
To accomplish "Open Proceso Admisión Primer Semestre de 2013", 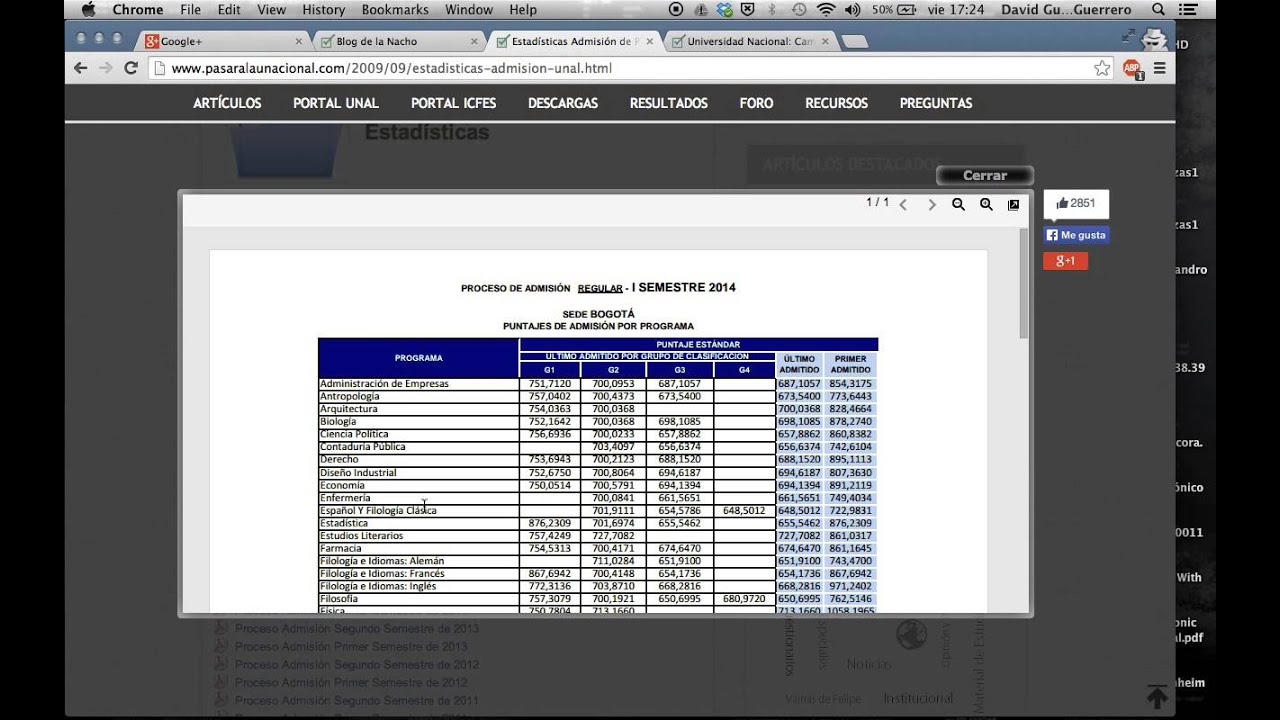I will click(351, 647).
